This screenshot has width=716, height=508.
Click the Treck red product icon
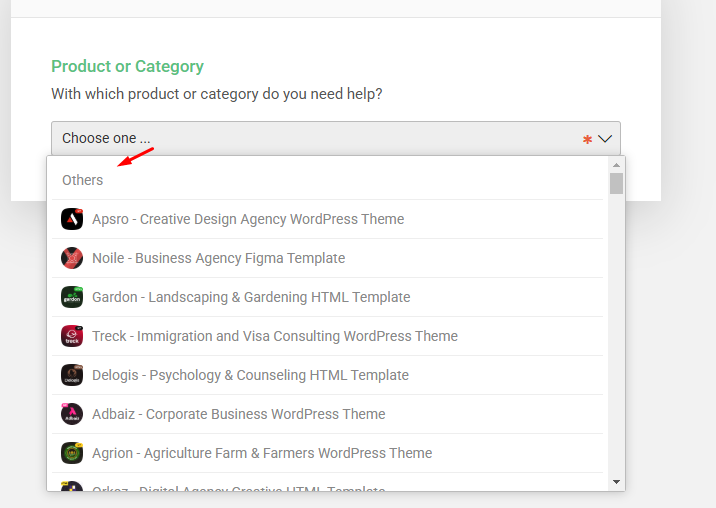(72, 336)
